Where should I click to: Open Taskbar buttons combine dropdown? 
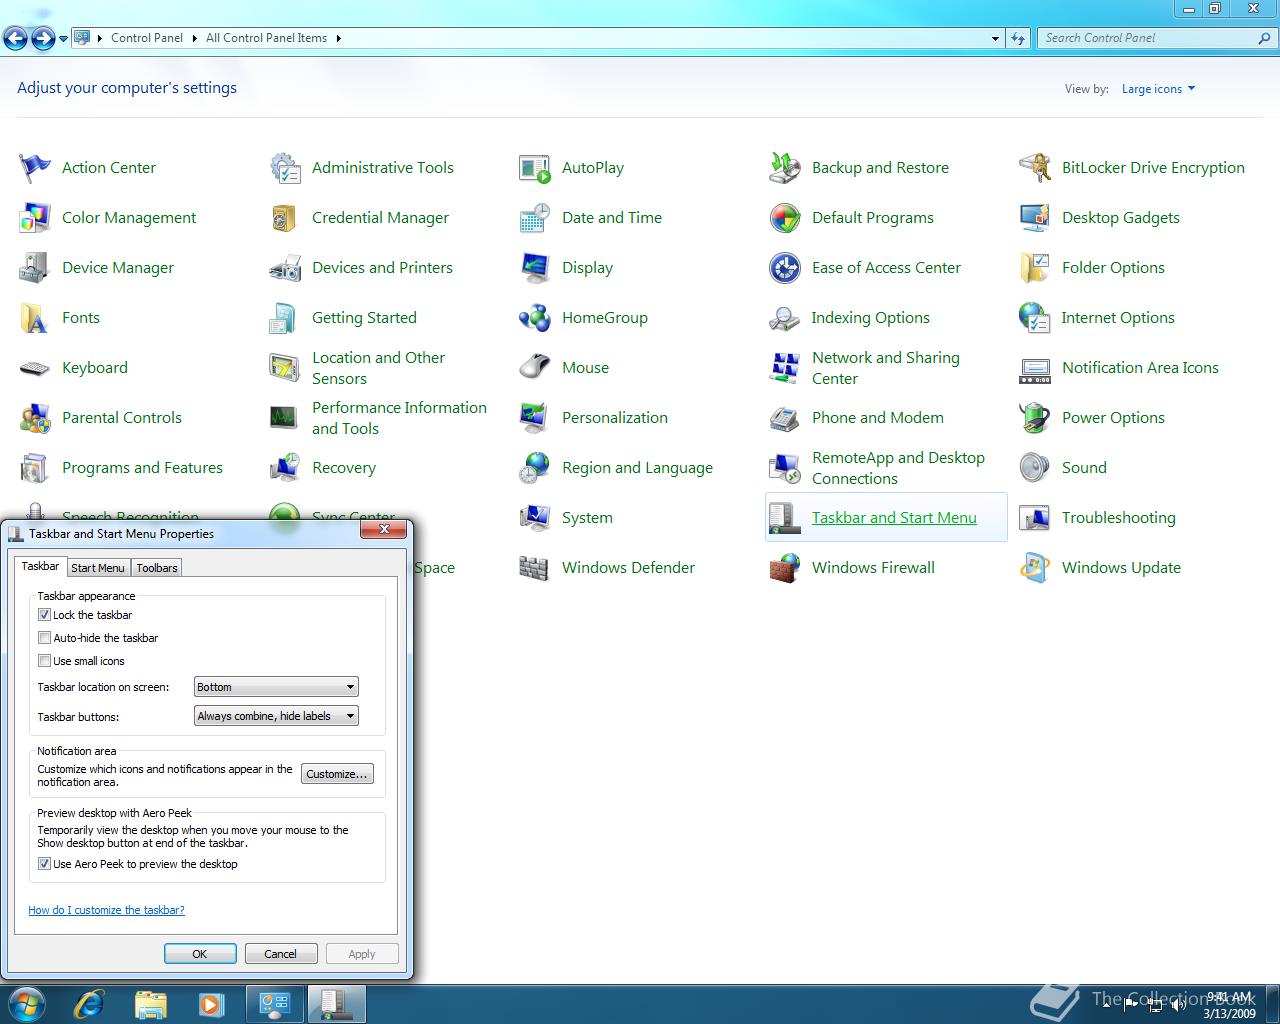click(x=276, y=716)
